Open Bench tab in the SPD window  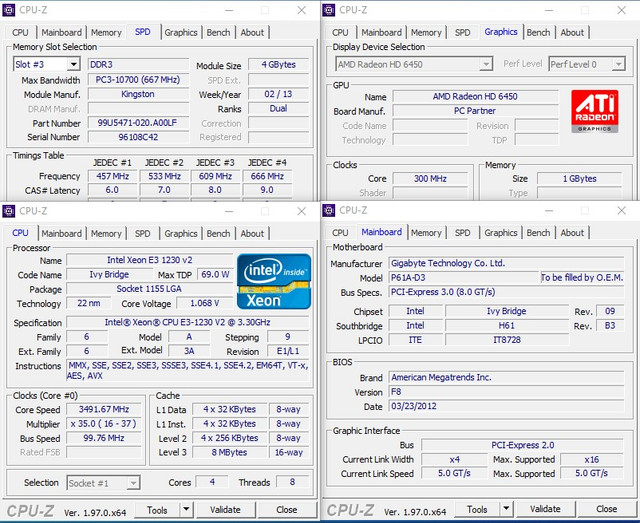(x=218, y=32)
